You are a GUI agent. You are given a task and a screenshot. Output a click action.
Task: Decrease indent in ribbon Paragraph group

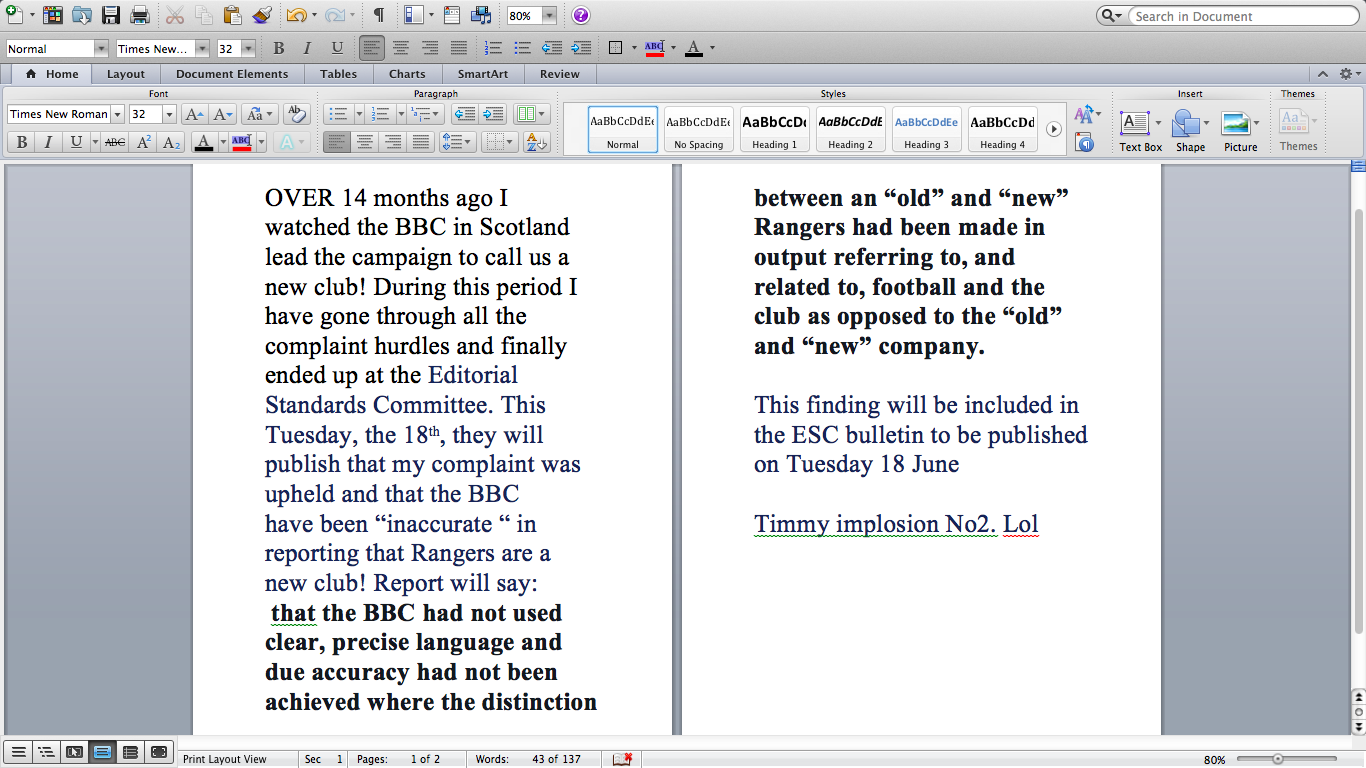coord(463,114)
